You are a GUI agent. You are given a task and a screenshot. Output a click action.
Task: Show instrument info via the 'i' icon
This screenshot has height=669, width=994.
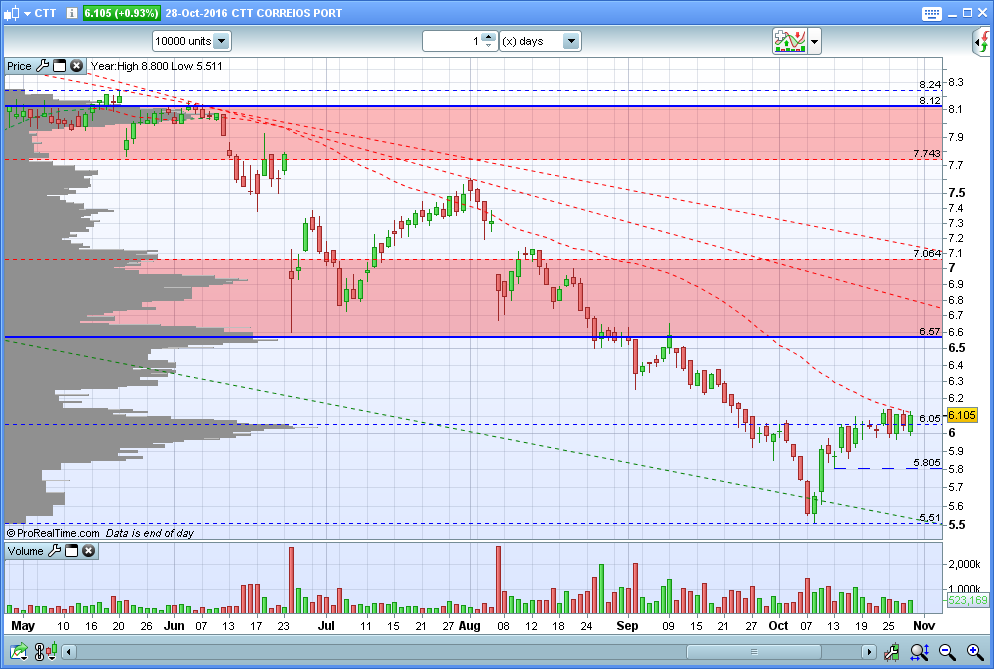72,13
